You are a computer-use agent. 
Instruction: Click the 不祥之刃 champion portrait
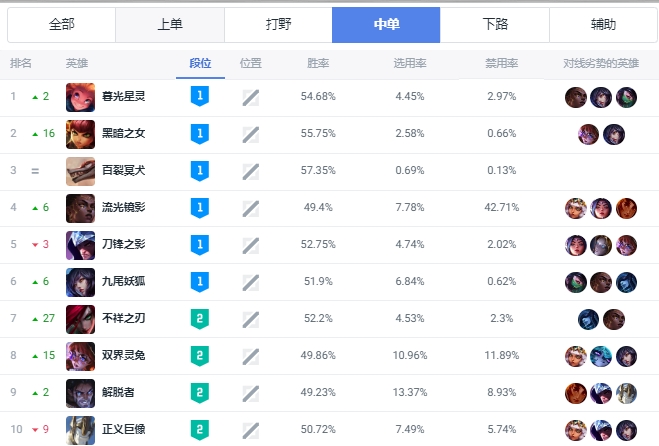pyautogui.click(x=81, y=319)
